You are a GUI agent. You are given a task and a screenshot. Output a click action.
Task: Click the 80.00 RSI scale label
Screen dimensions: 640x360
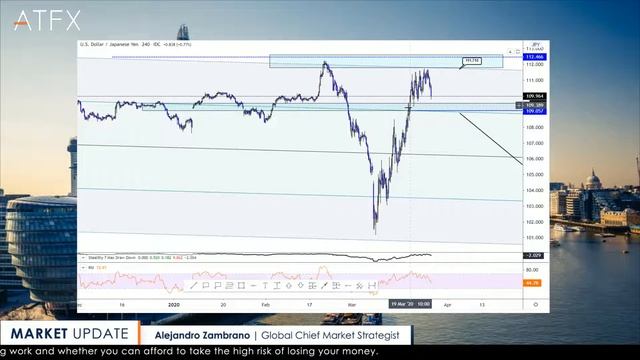[532, 270]
